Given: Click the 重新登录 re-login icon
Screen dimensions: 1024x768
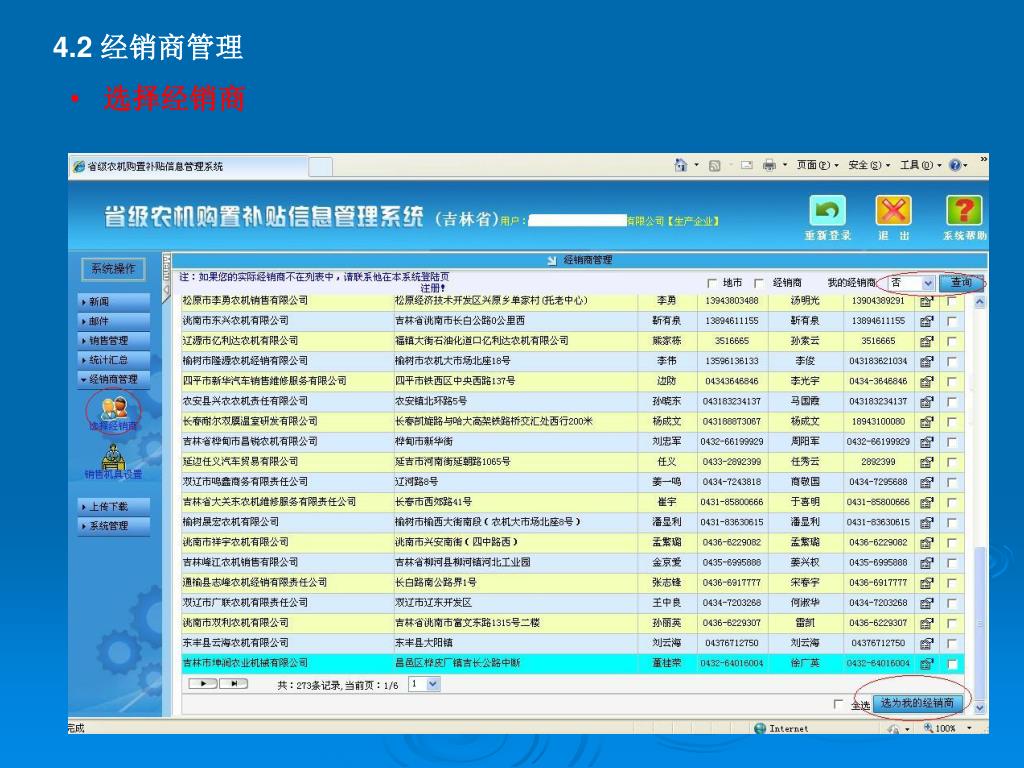Looking at the screenshot, I should tap(827, 211).
